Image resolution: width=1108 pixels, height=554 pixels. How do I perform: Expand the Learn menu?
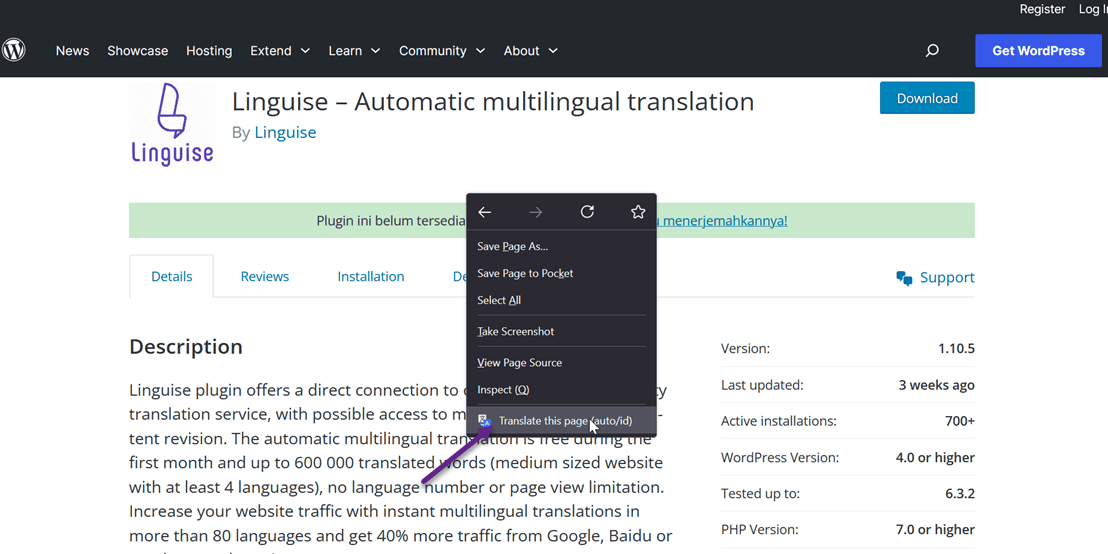[x=354, y=51]
